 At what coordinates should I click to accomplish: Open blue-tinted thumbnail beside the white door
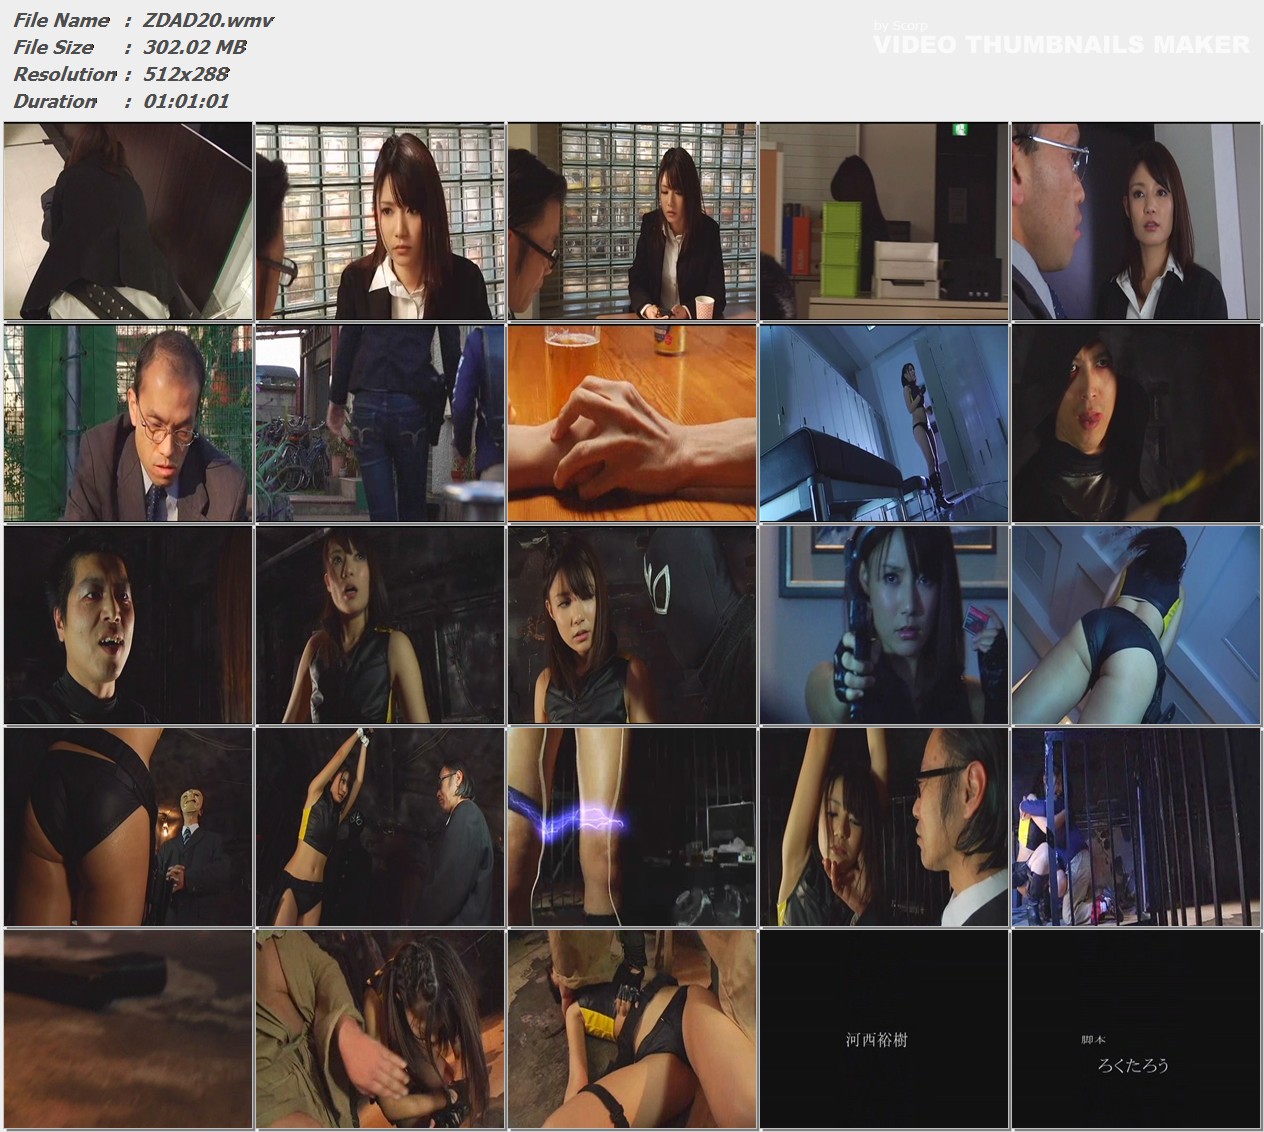(1136, 625)
